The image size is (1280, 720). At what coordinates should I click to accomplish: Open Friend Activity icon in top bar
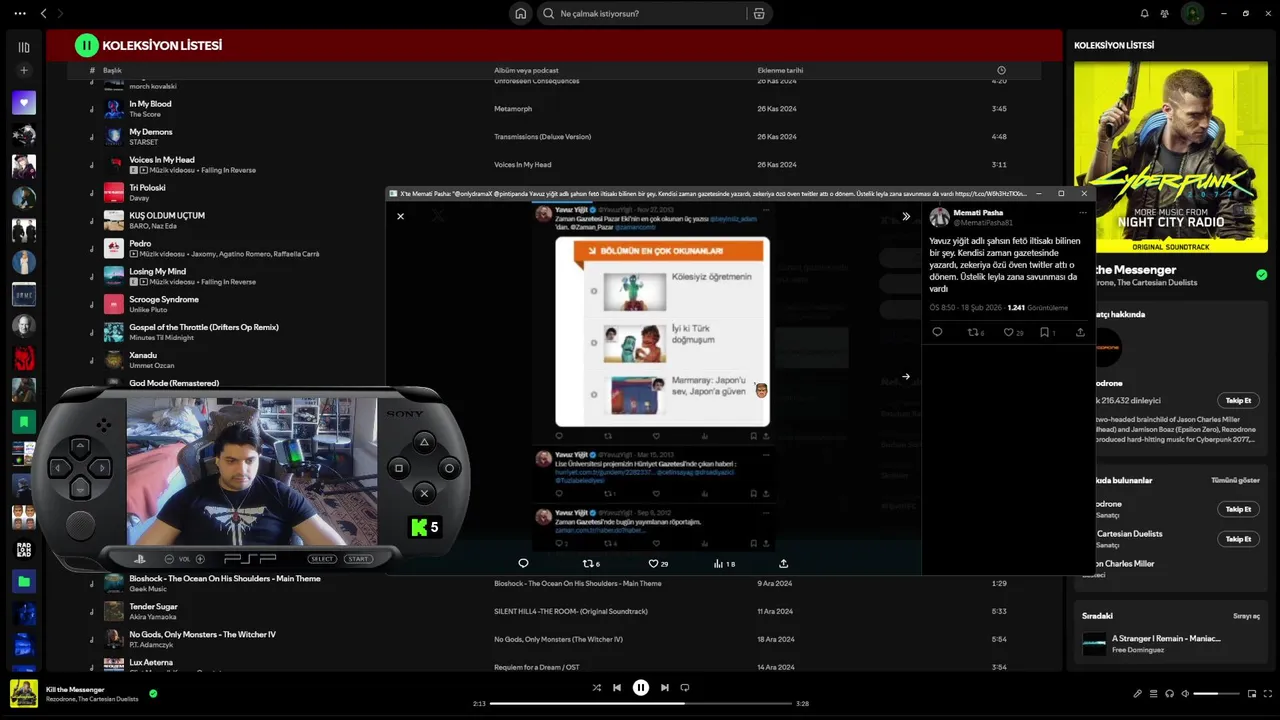point(1164,14)
